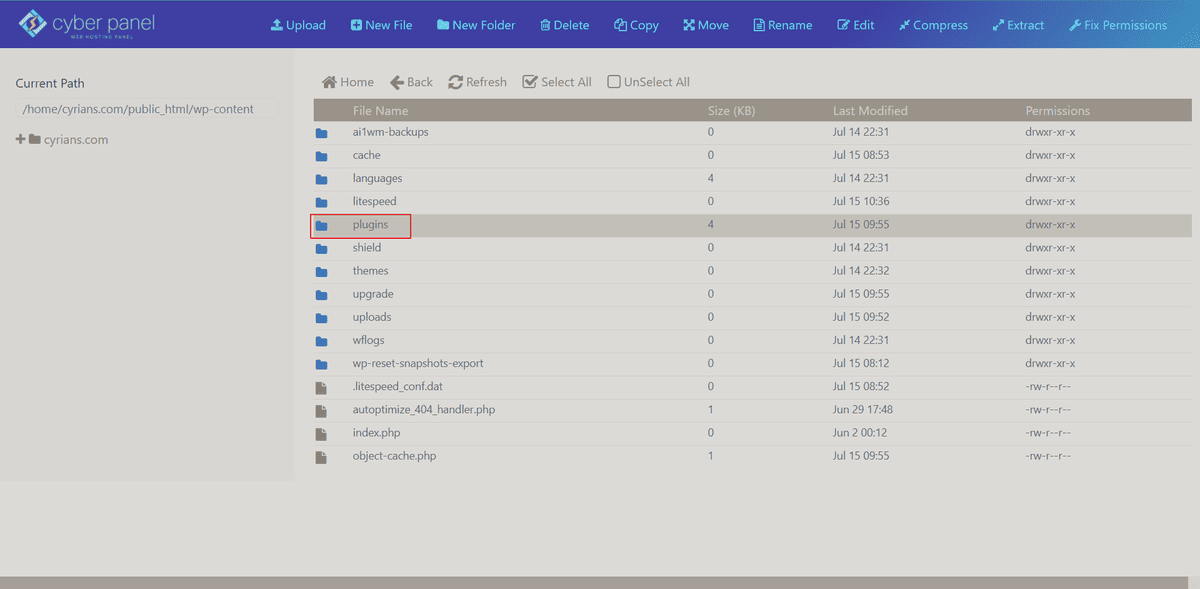This screenshot has height=589, width=1200.
Task: Click the index.php file icon
Action: click(x=321, y=433)
